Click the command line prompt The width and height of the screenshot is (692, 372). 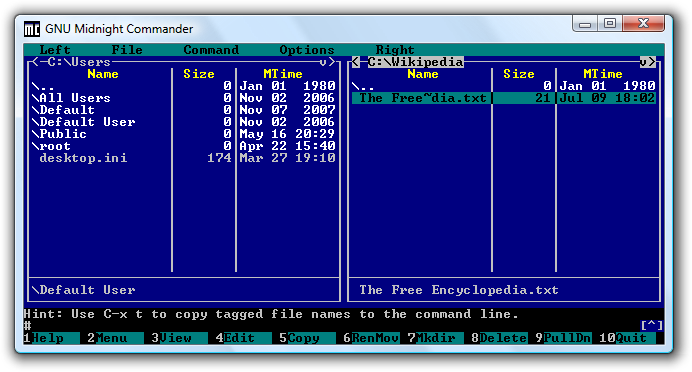(27, 326)
